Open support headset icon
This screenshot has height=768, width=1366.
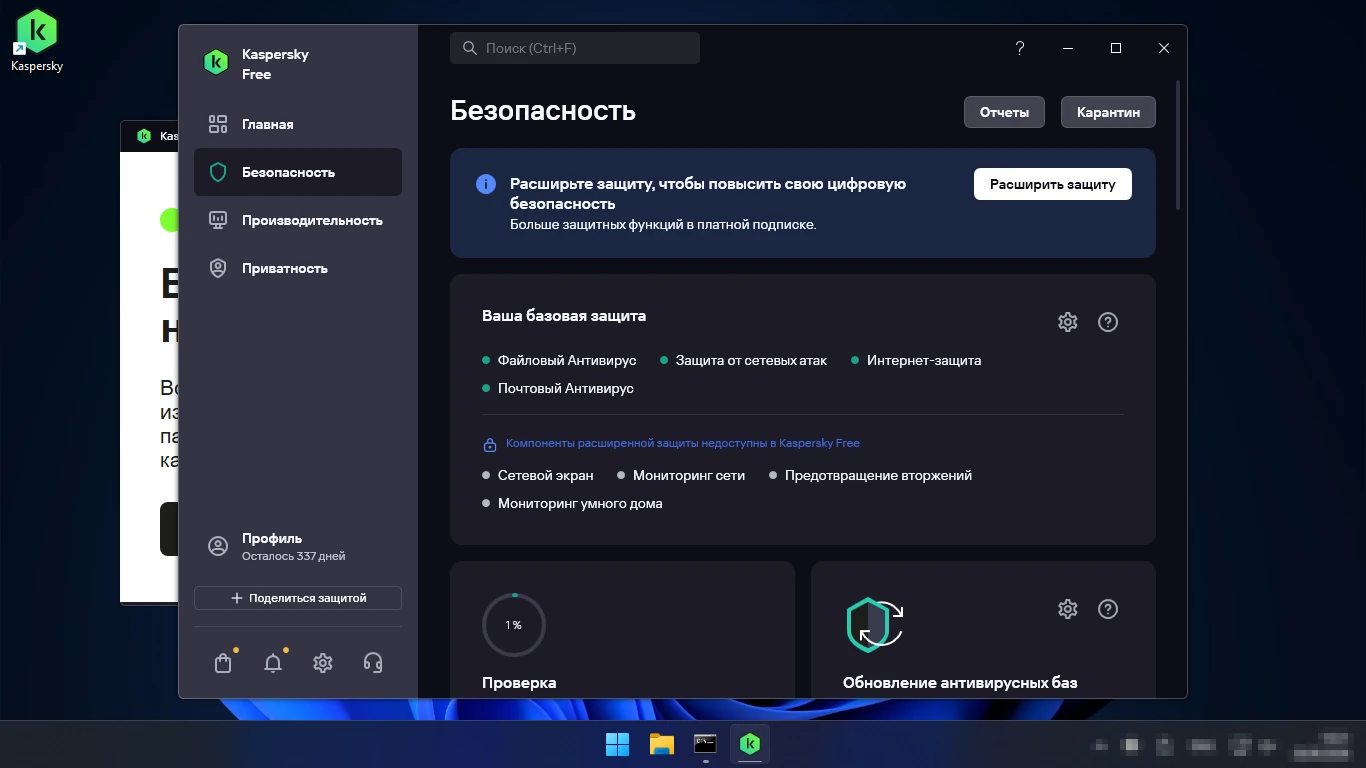click(x=373, y=663)
